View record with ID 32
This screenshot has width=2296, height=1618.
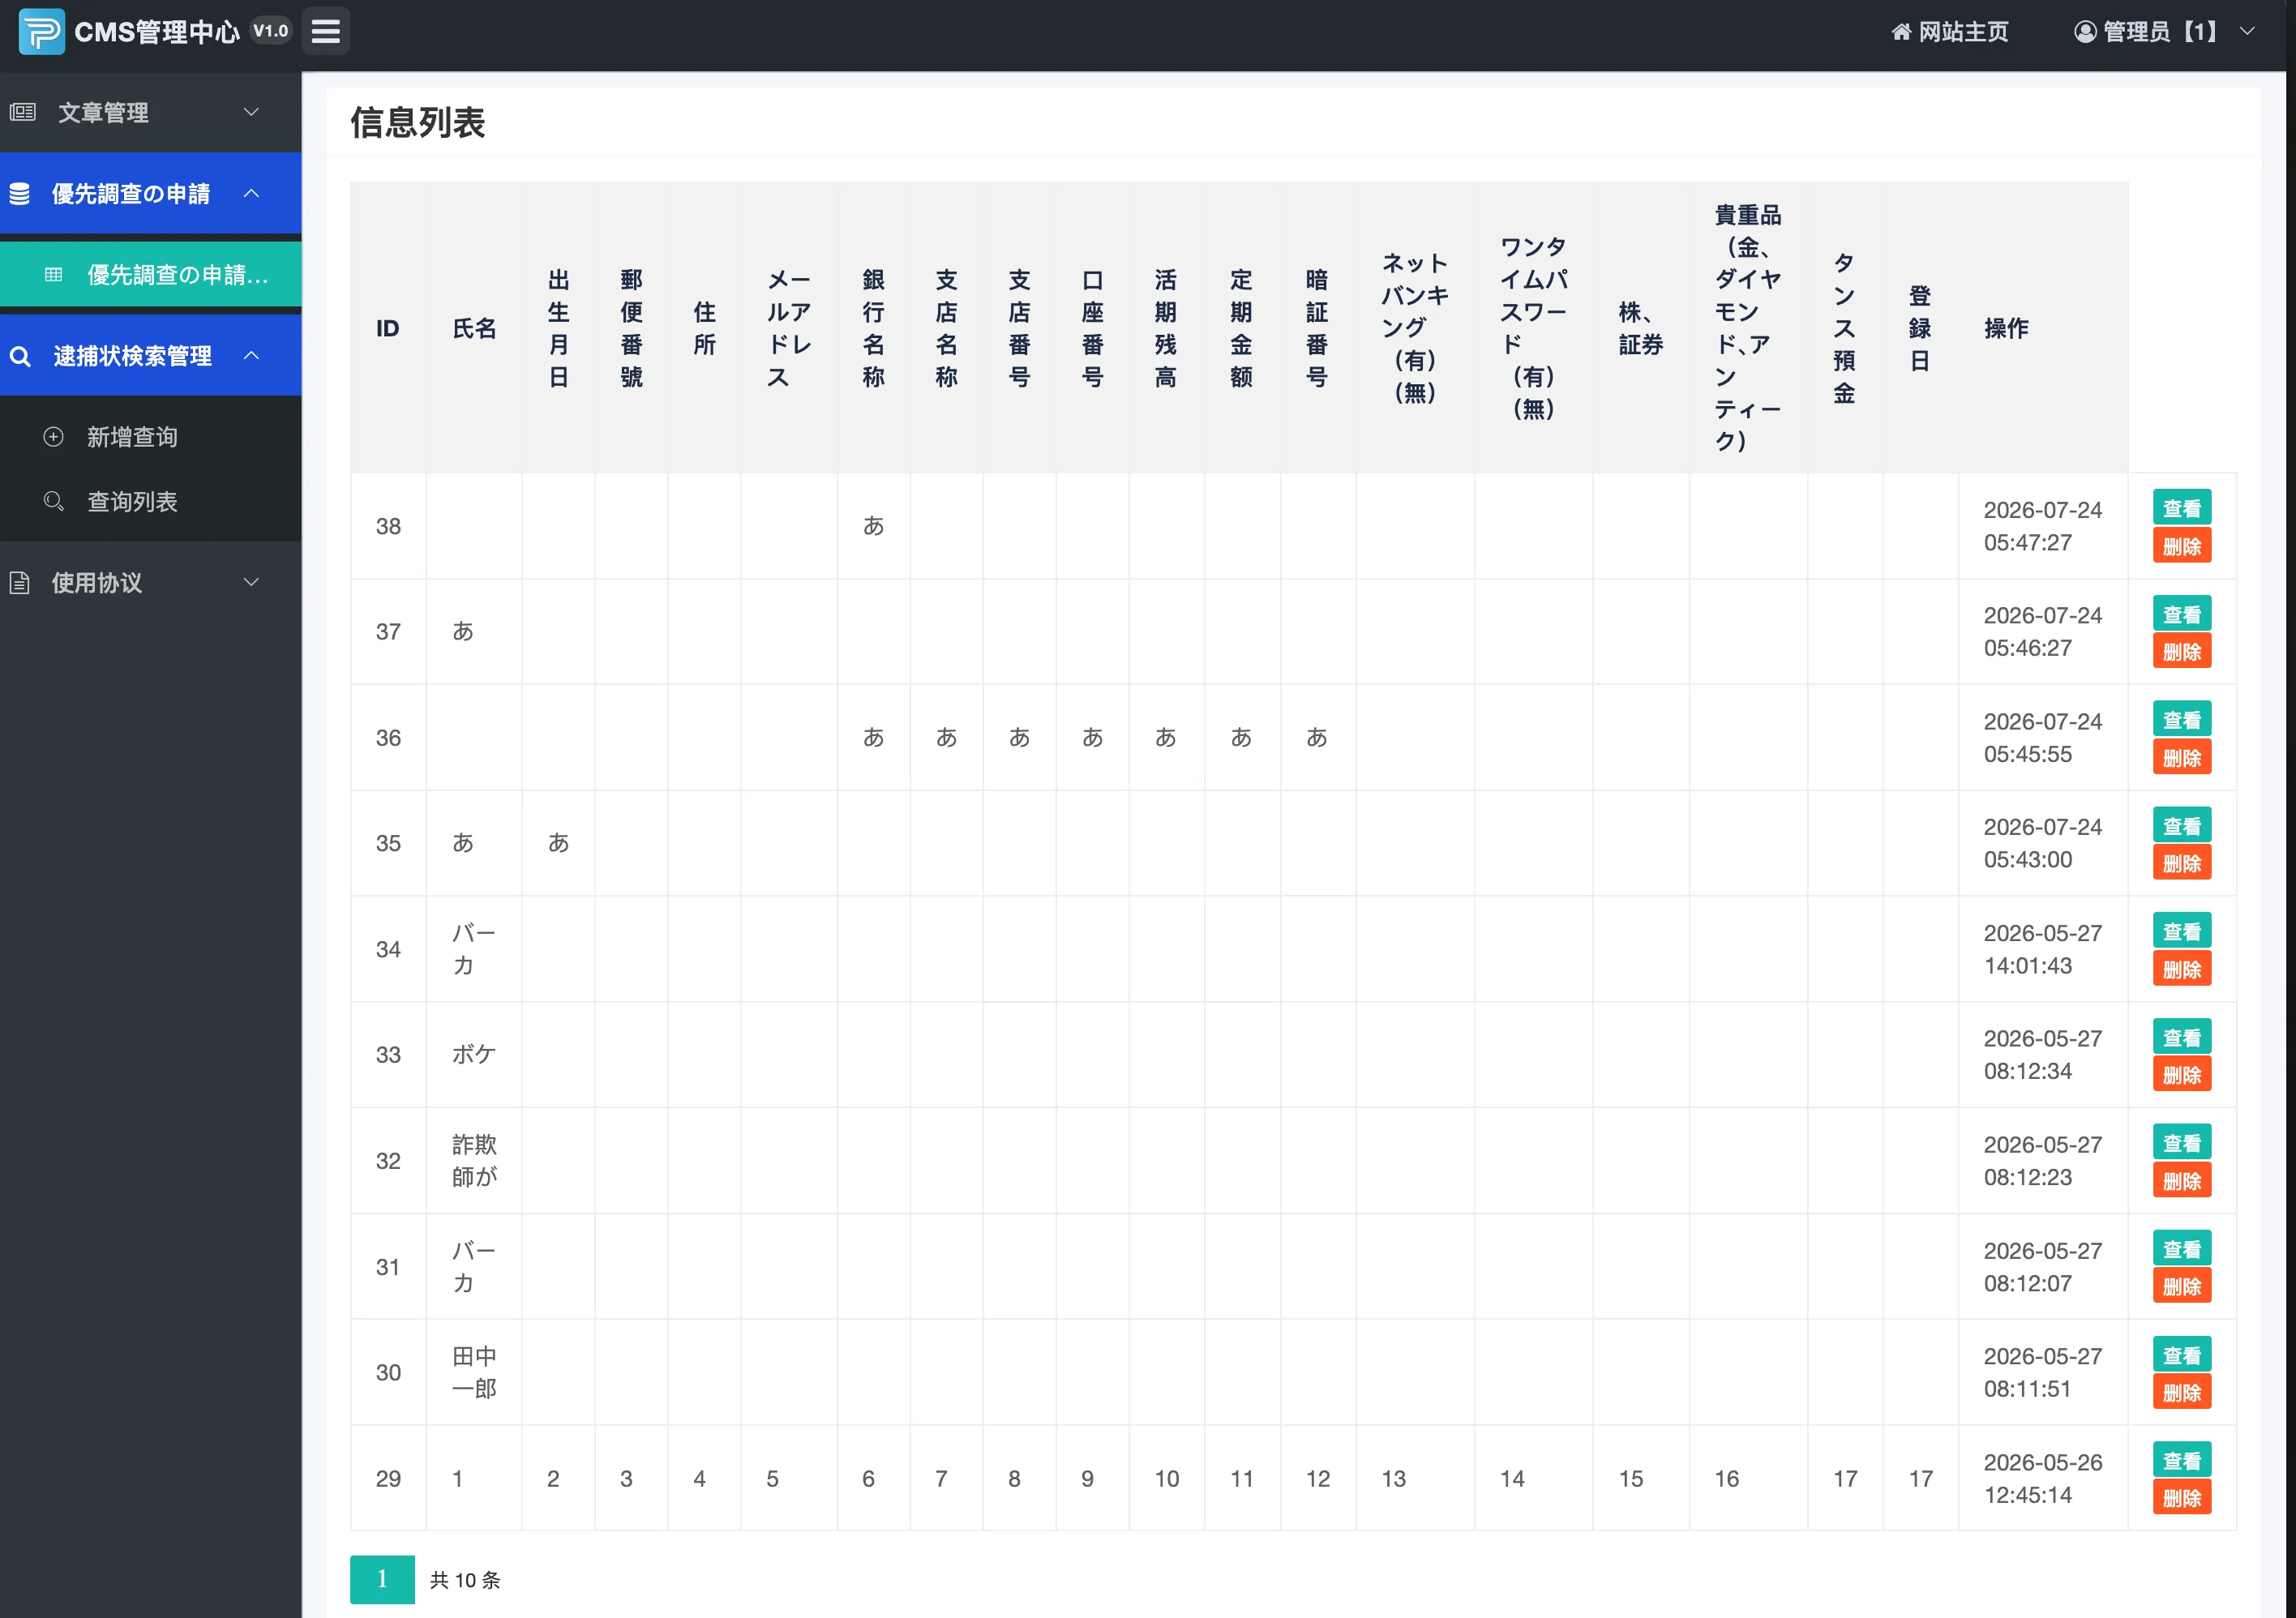(x=2182, y=1143)
